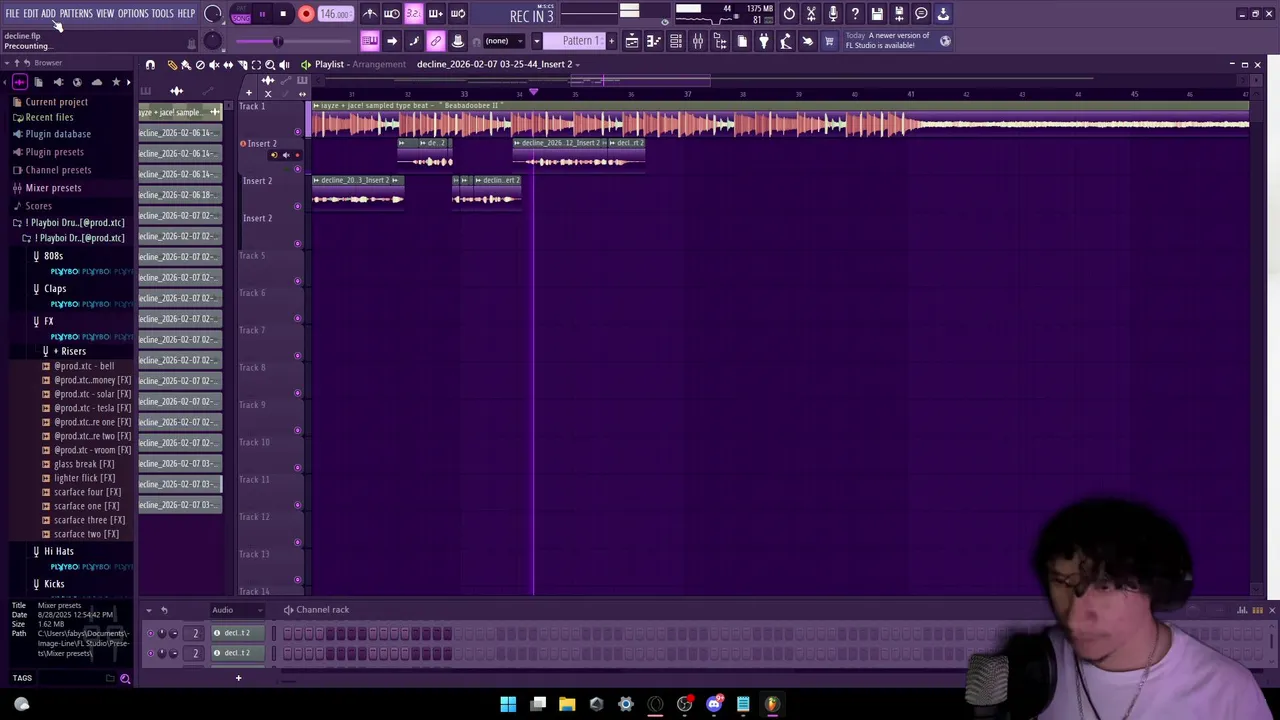Adjust the master volume knob
Screen dimensions: 1280x720
(212, 14)
